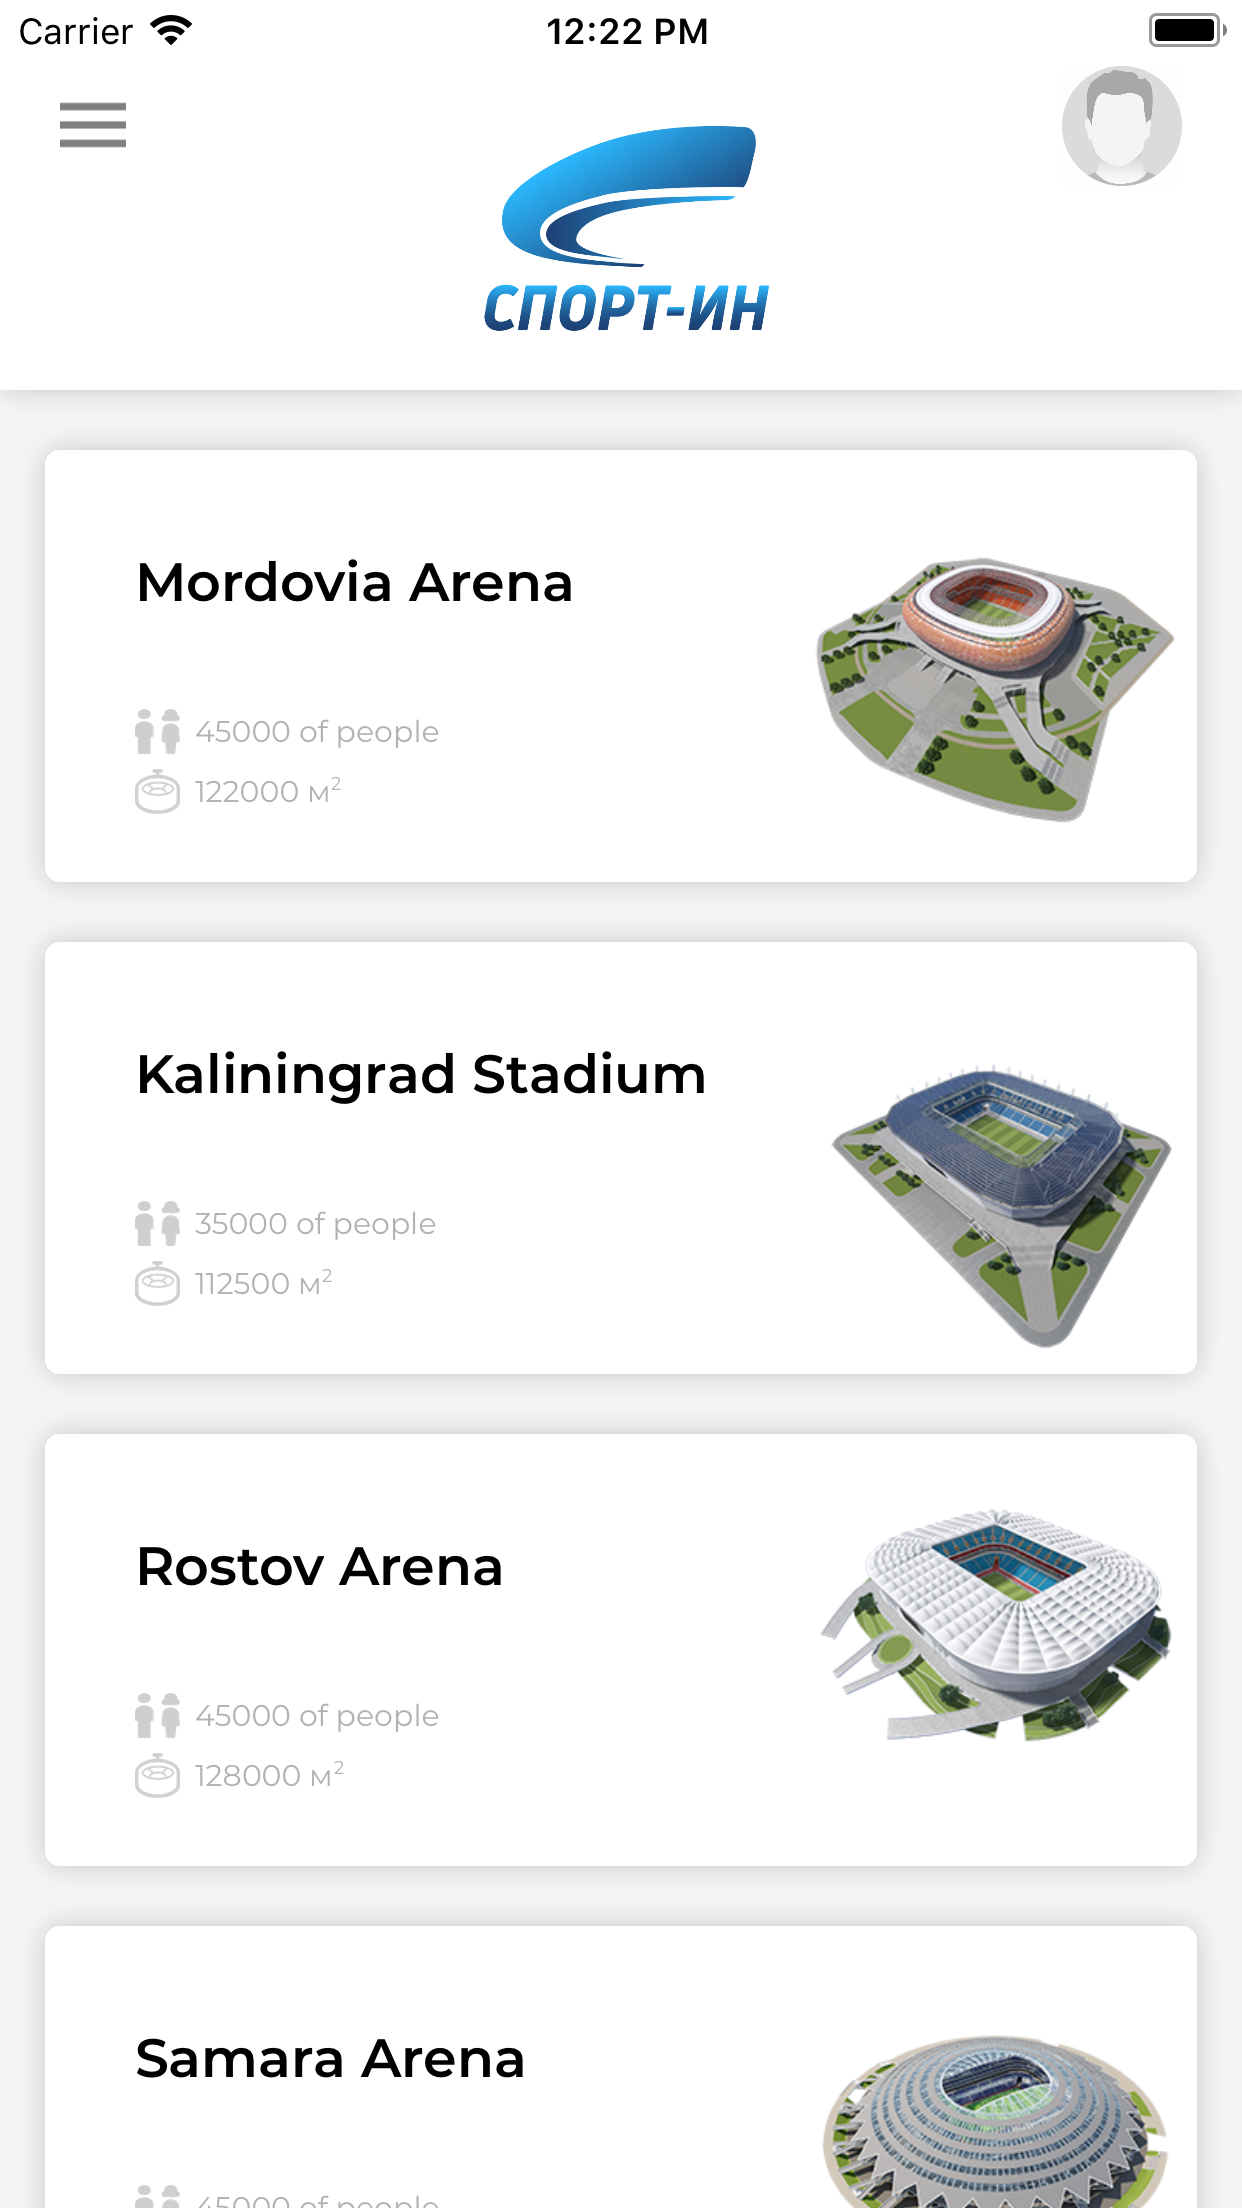
Task: Tap Kaliningrad's 35000 of people text
Action: [x=315, y=1224]
